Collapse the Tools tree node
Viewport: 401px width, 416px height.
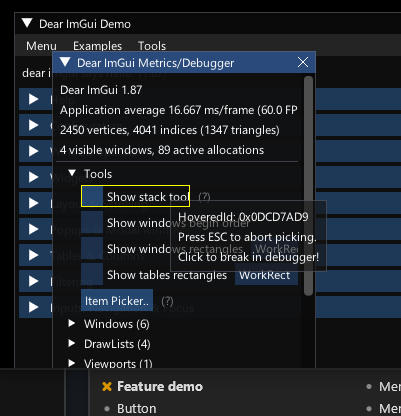point(72,173)
